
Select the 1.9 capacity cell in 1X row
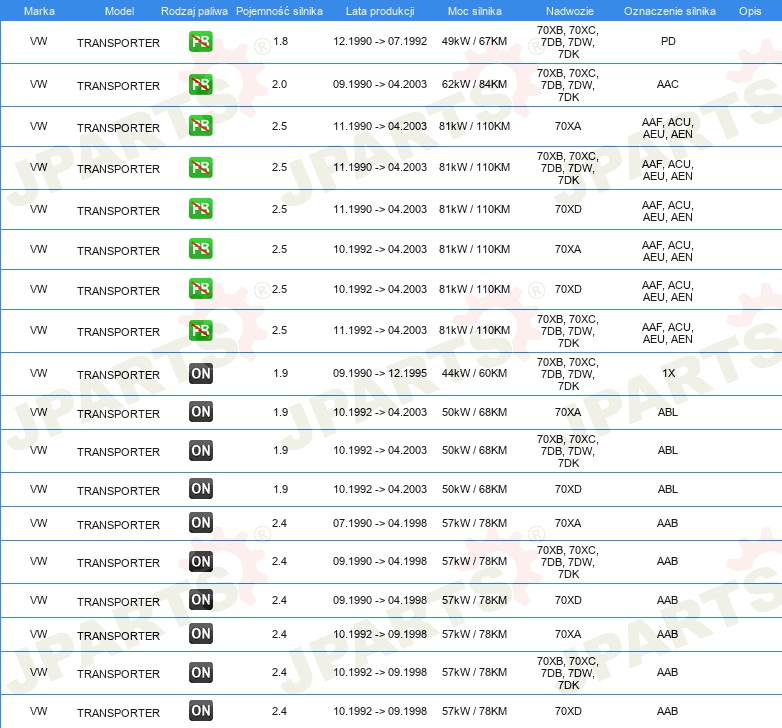click(280, 373)
